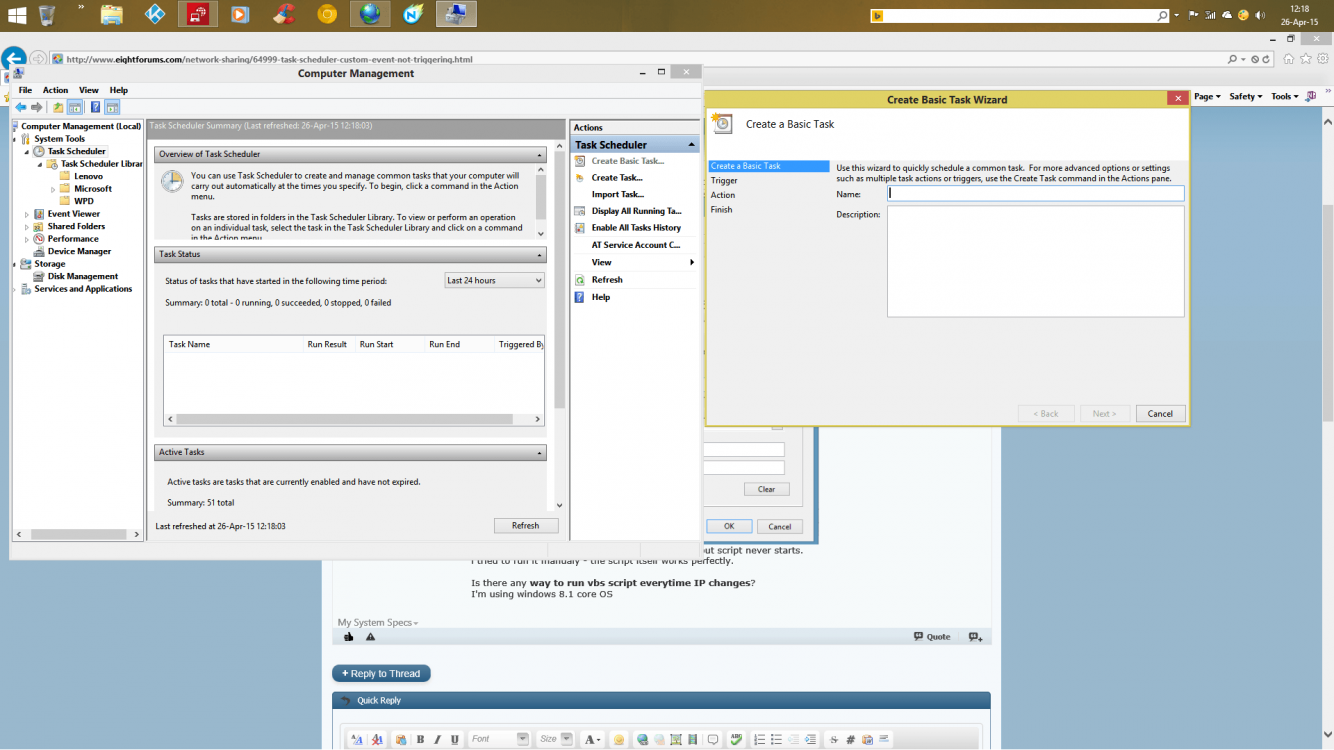Screen dimensions: 1334x750
Task: Expand the Performance tree node
Action: pyautogui.click(x=27, y=238)
